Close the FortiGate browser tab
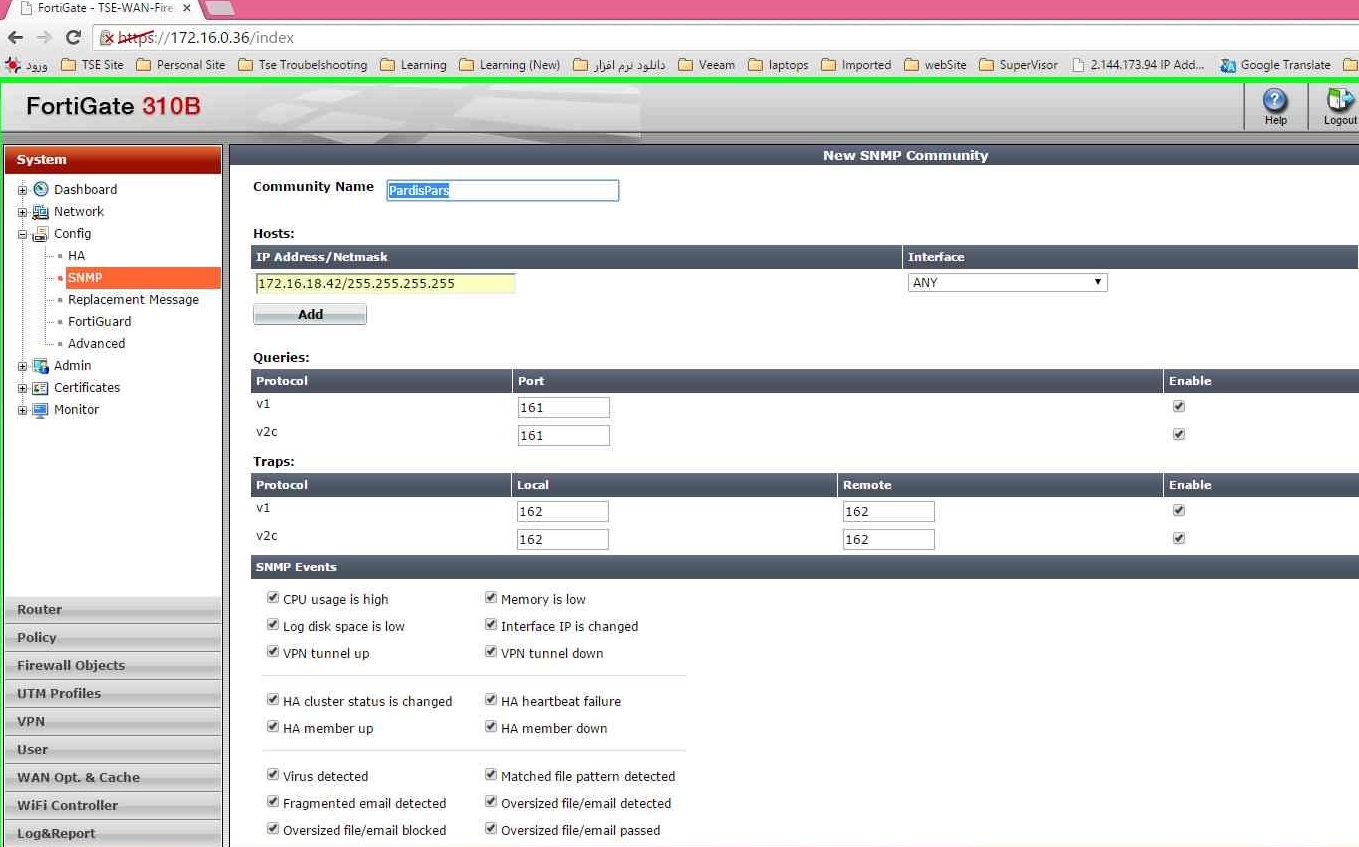 [x=186, y=8]
